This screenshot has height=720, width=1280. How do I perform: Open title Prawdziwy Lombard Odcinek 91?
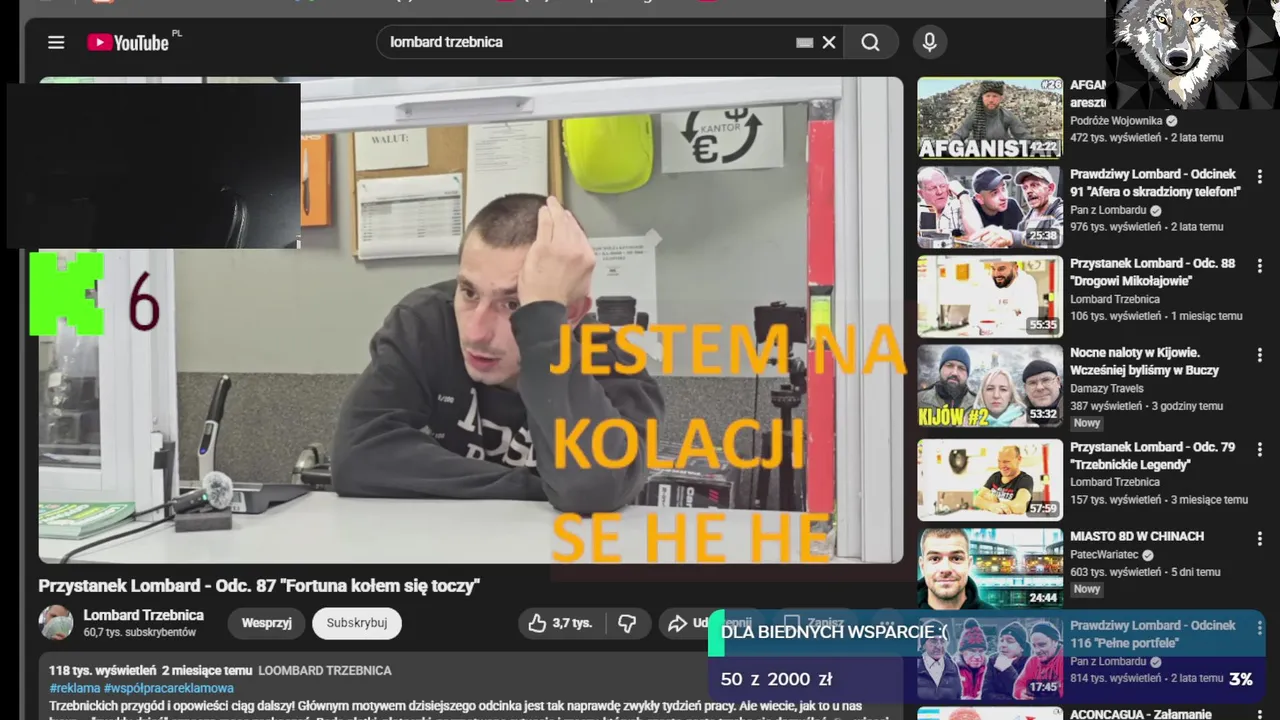coord(1155,183)
